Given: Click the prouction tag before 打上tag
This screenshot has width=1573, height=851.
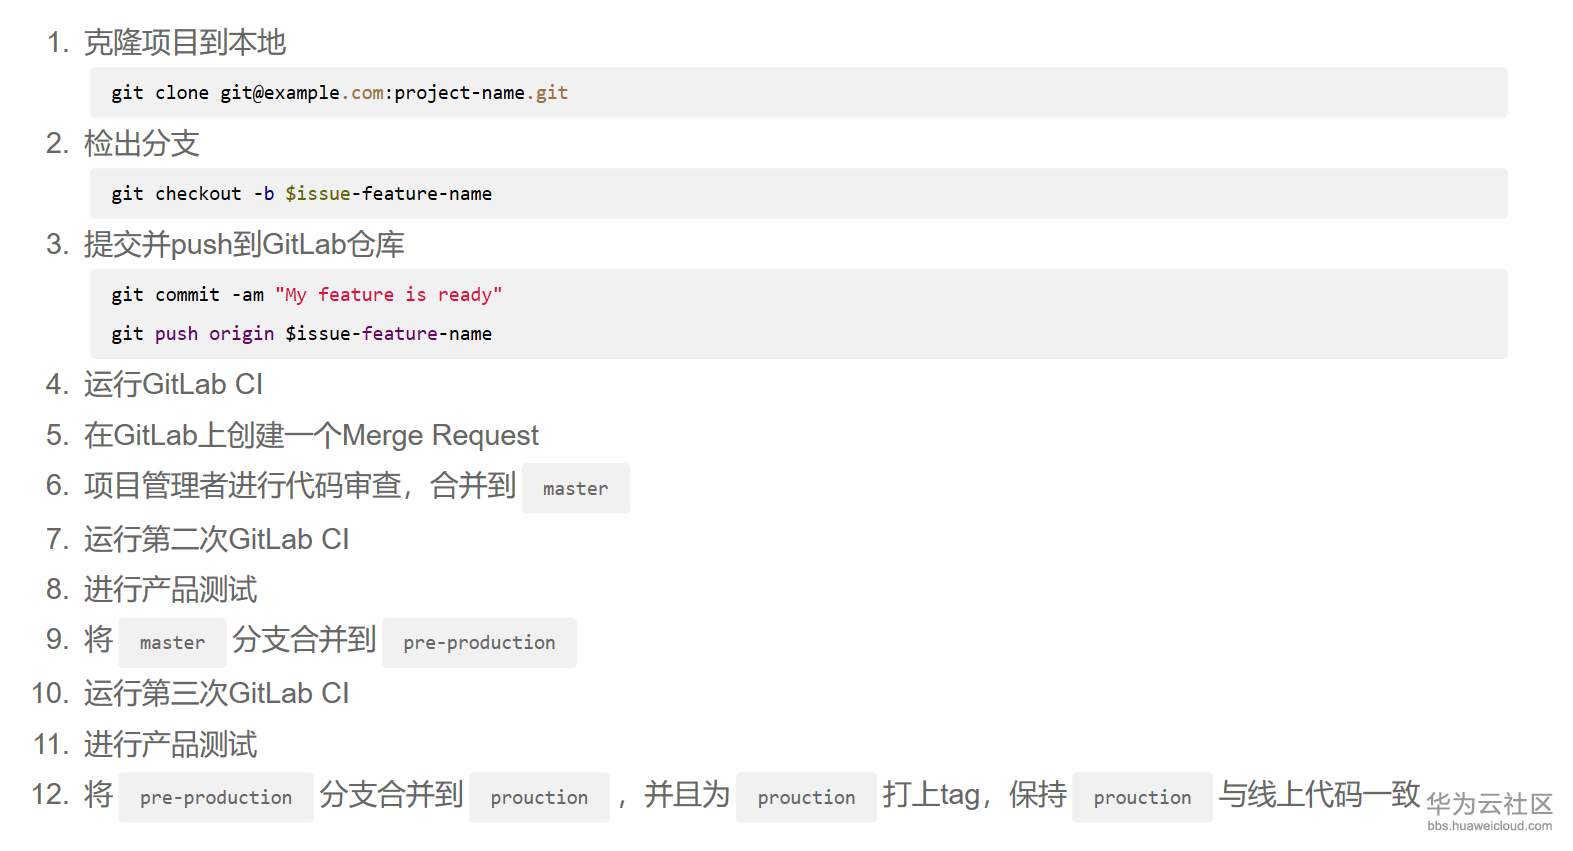Looking at the screenshot, I should [x=806, y=798].
